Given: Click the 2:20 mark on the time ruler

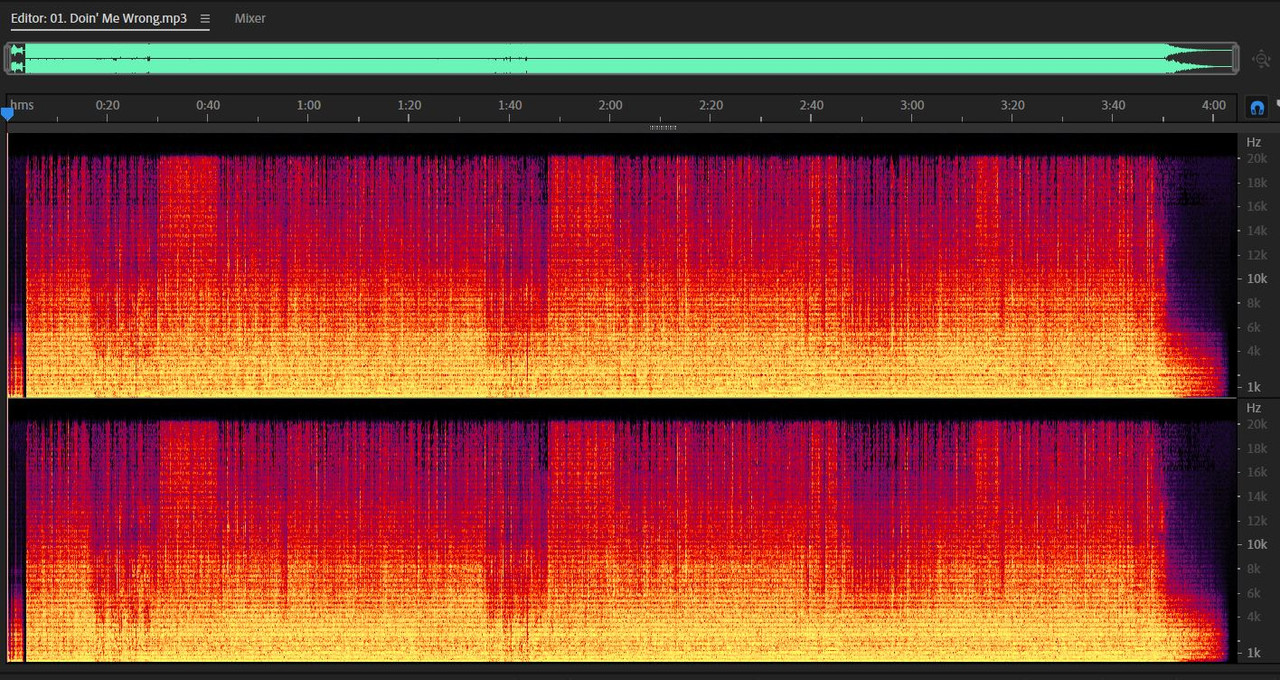Looking at the screenshot, I should [x=711, y=105].
